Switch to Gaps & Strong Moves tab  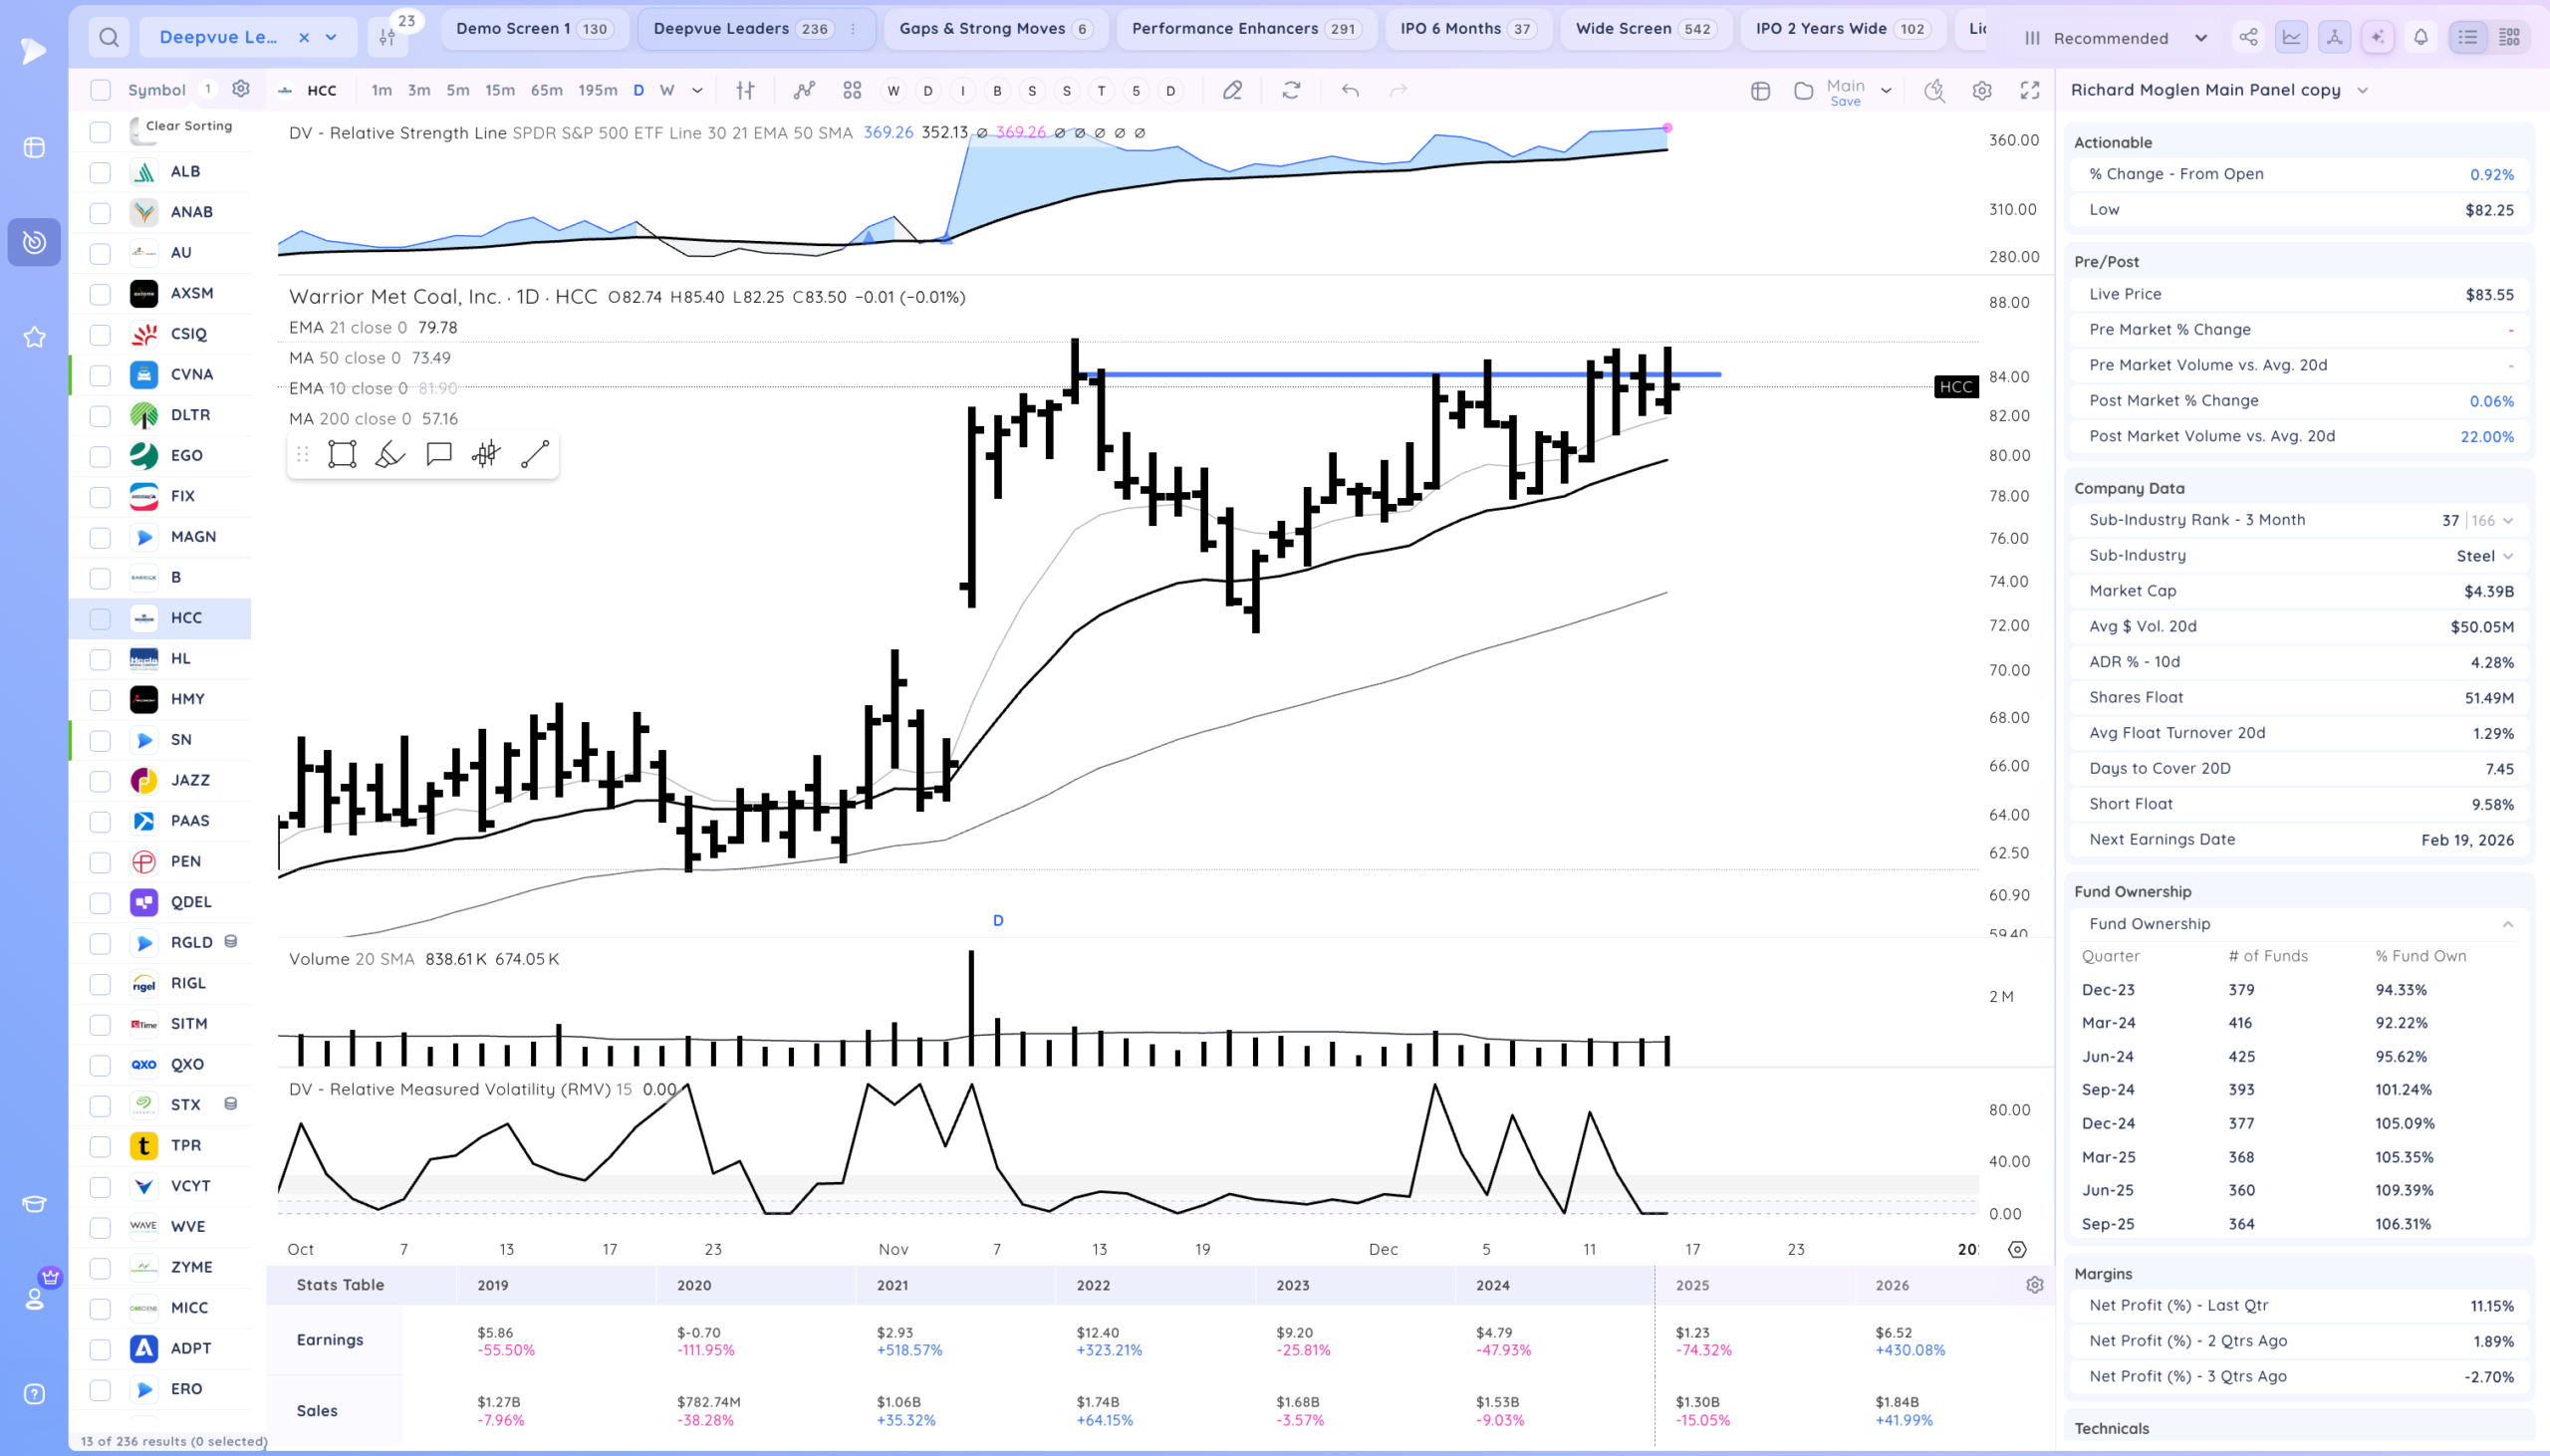click(x=994, y=29)
